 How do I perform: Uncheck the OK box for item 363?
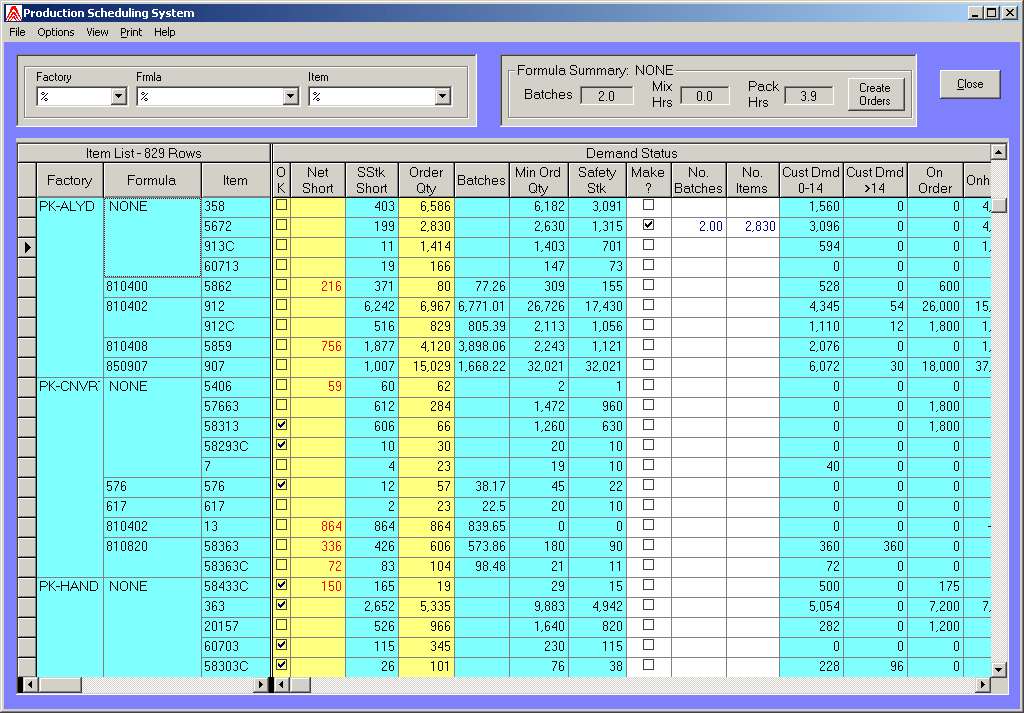tap(281, 605)
